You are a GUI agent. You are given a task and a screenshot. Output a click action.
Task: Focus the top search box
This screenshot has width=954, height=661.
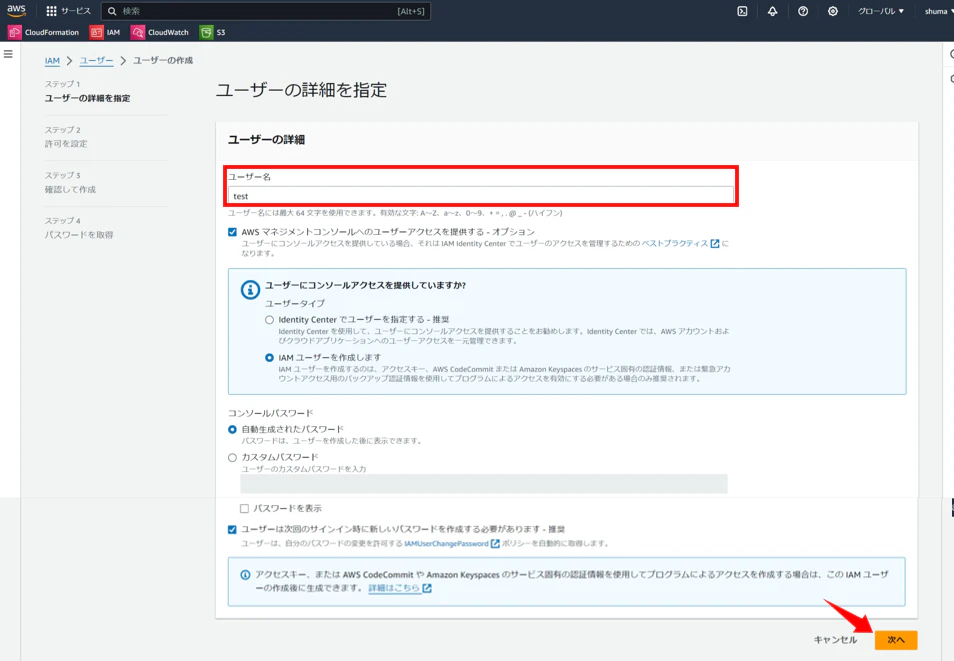point(266,11)
